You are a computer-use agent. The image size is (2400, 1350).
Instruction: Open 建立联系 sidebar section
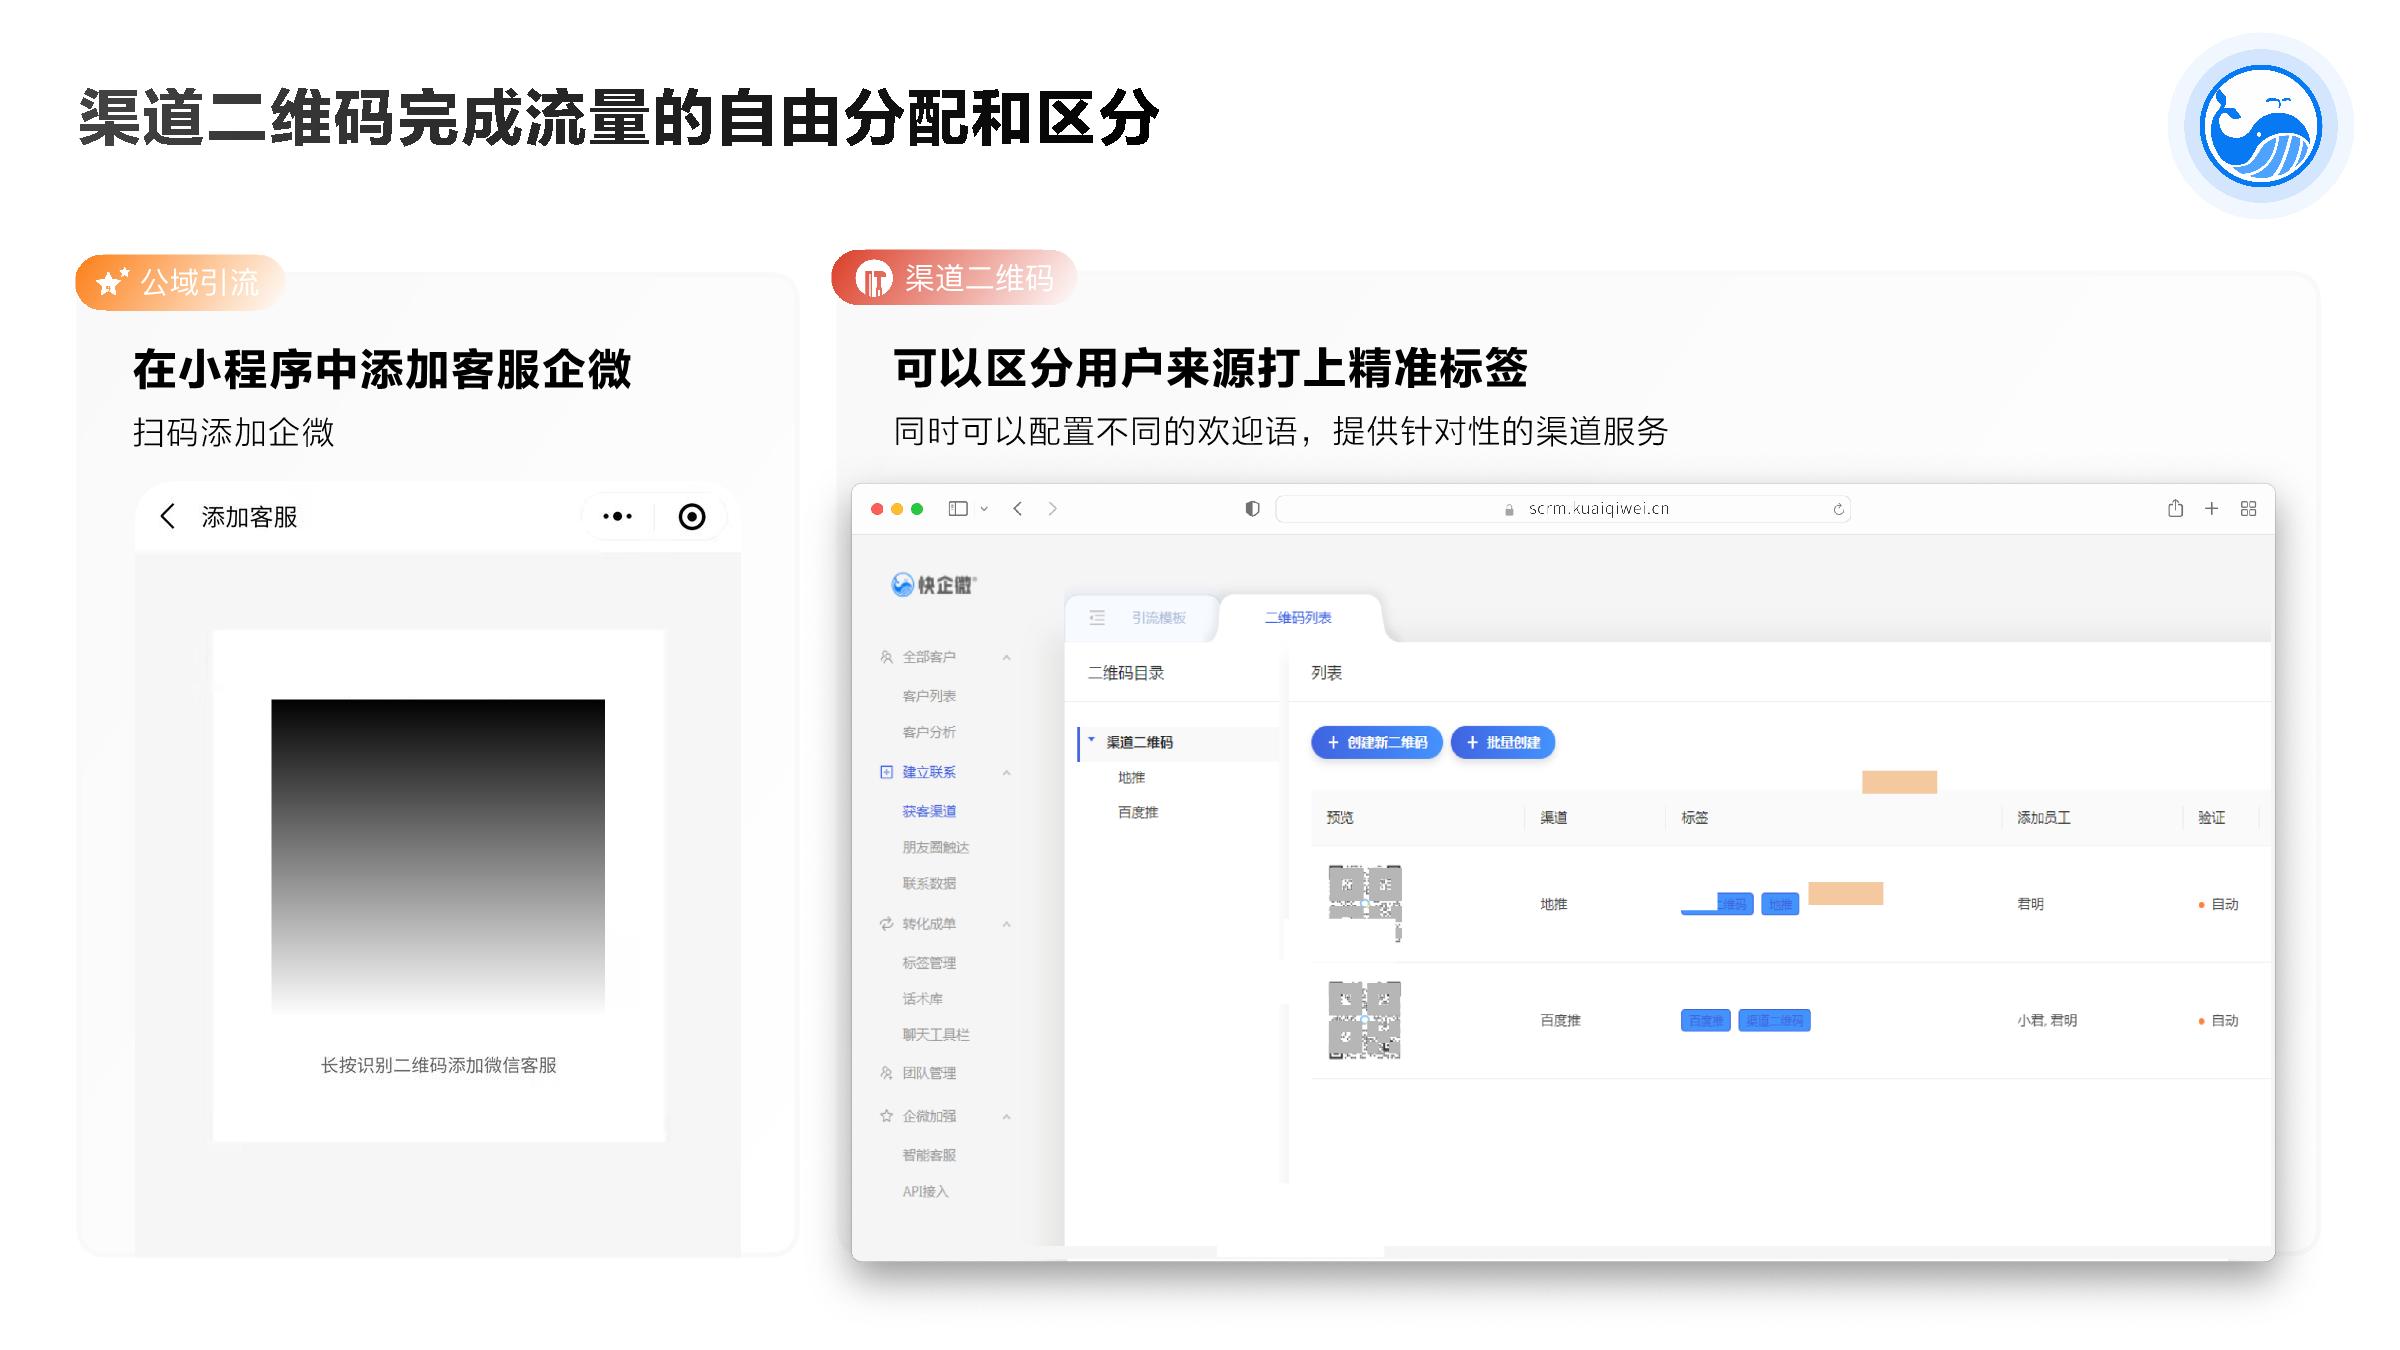pos(929,772)
